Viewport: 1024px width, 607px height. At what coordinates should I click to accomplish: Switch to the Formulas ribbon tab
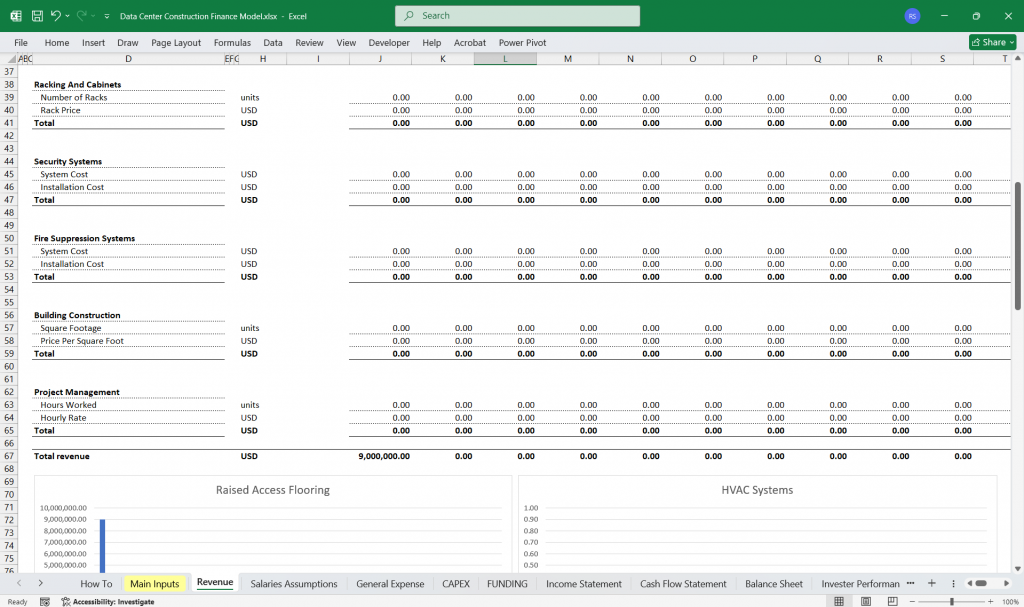coord(231,42)
